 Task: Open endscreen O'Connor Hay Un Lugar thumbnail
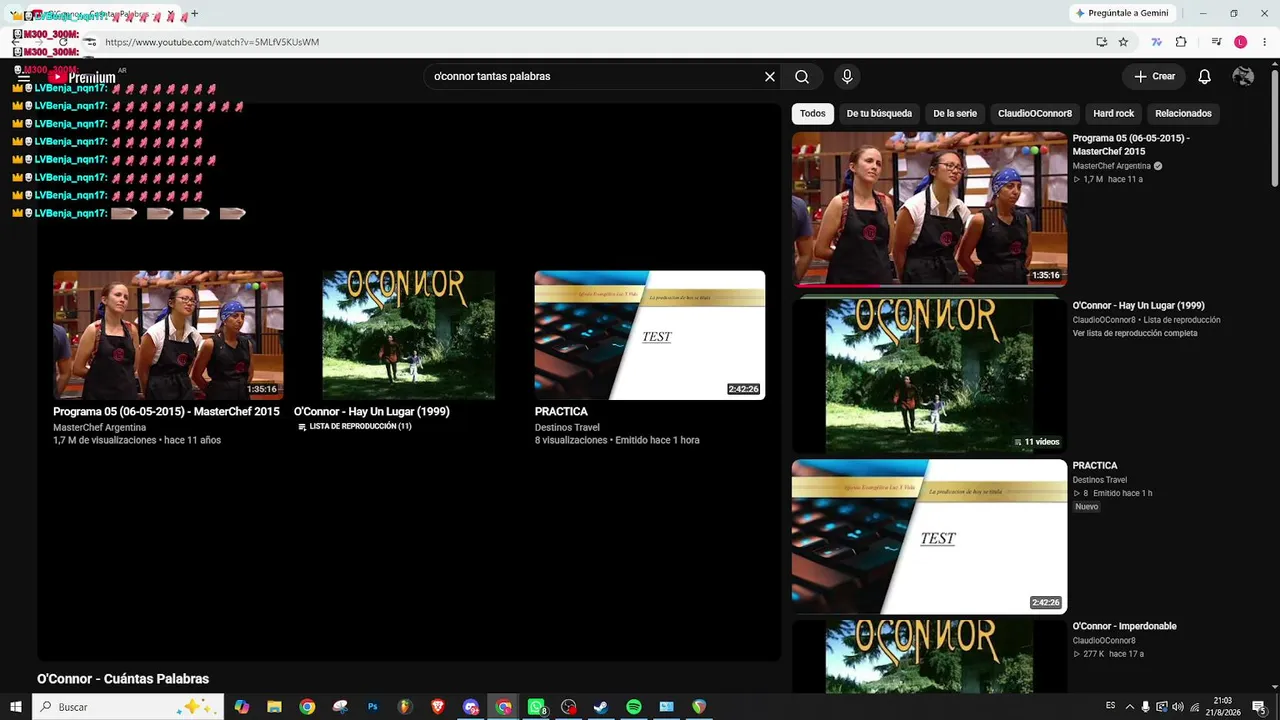(408, 335)
